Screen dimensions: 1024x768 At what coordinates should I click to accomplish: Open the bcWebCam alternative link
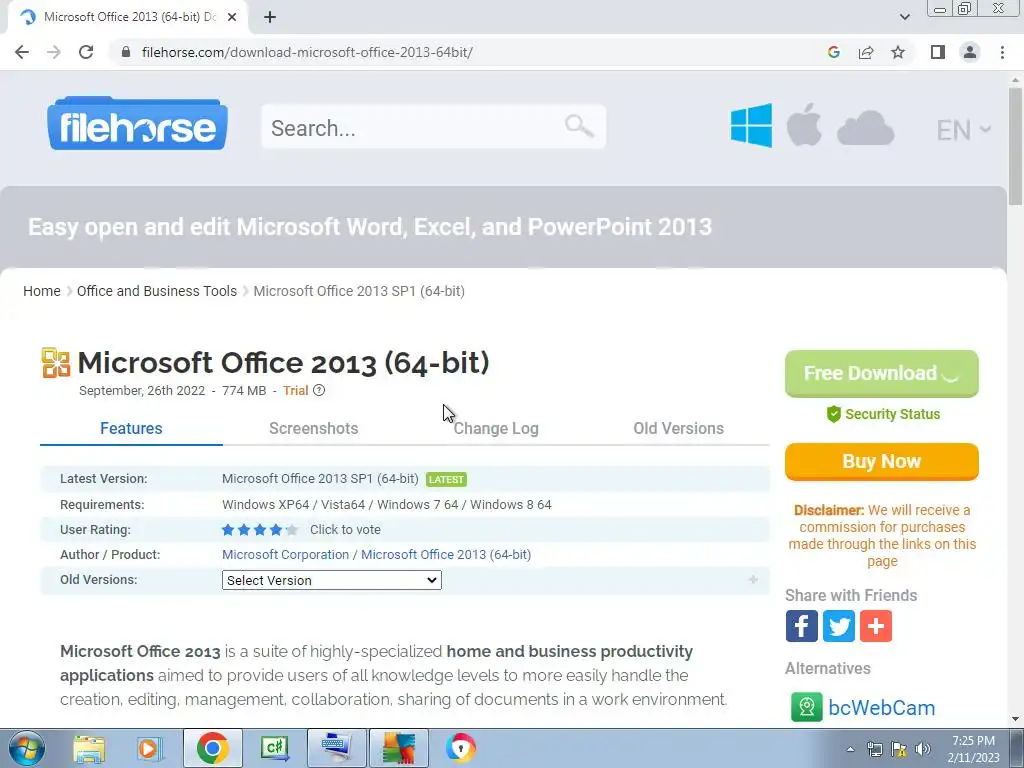pyautogui.click(x=882, y=708)
